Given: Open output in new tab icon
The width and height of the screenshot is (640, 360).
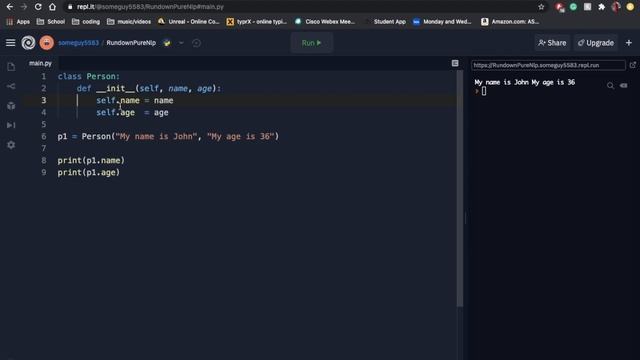Looking at the screenshot, I should [633, 65].
